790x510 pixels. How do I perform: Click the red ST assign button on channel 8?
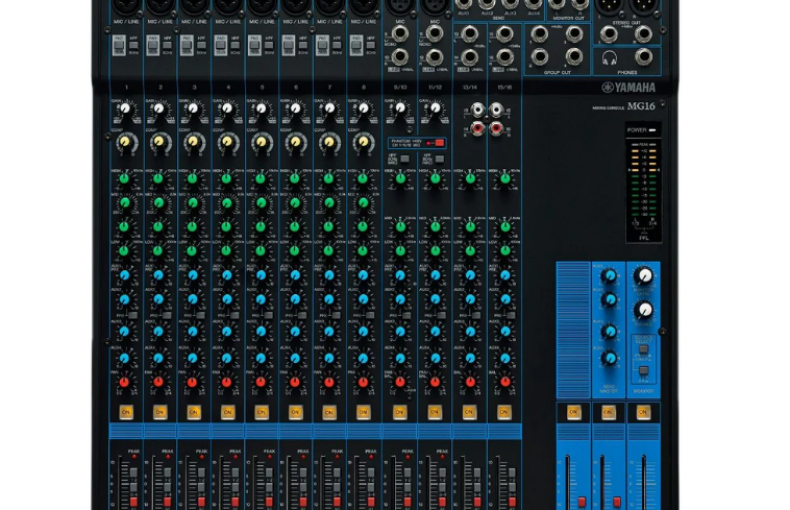371,502
